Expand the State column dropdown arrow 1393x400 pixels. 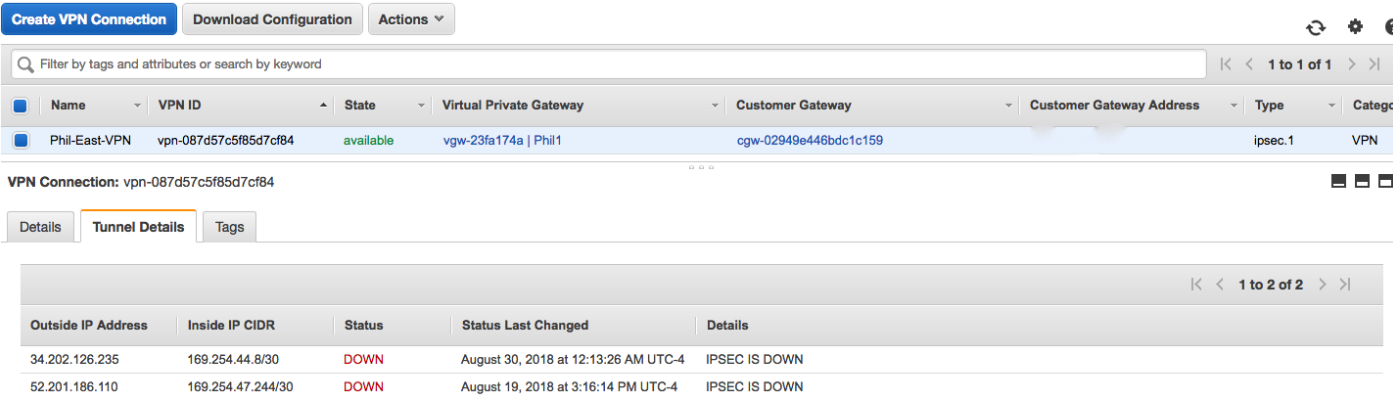(423, 105)
